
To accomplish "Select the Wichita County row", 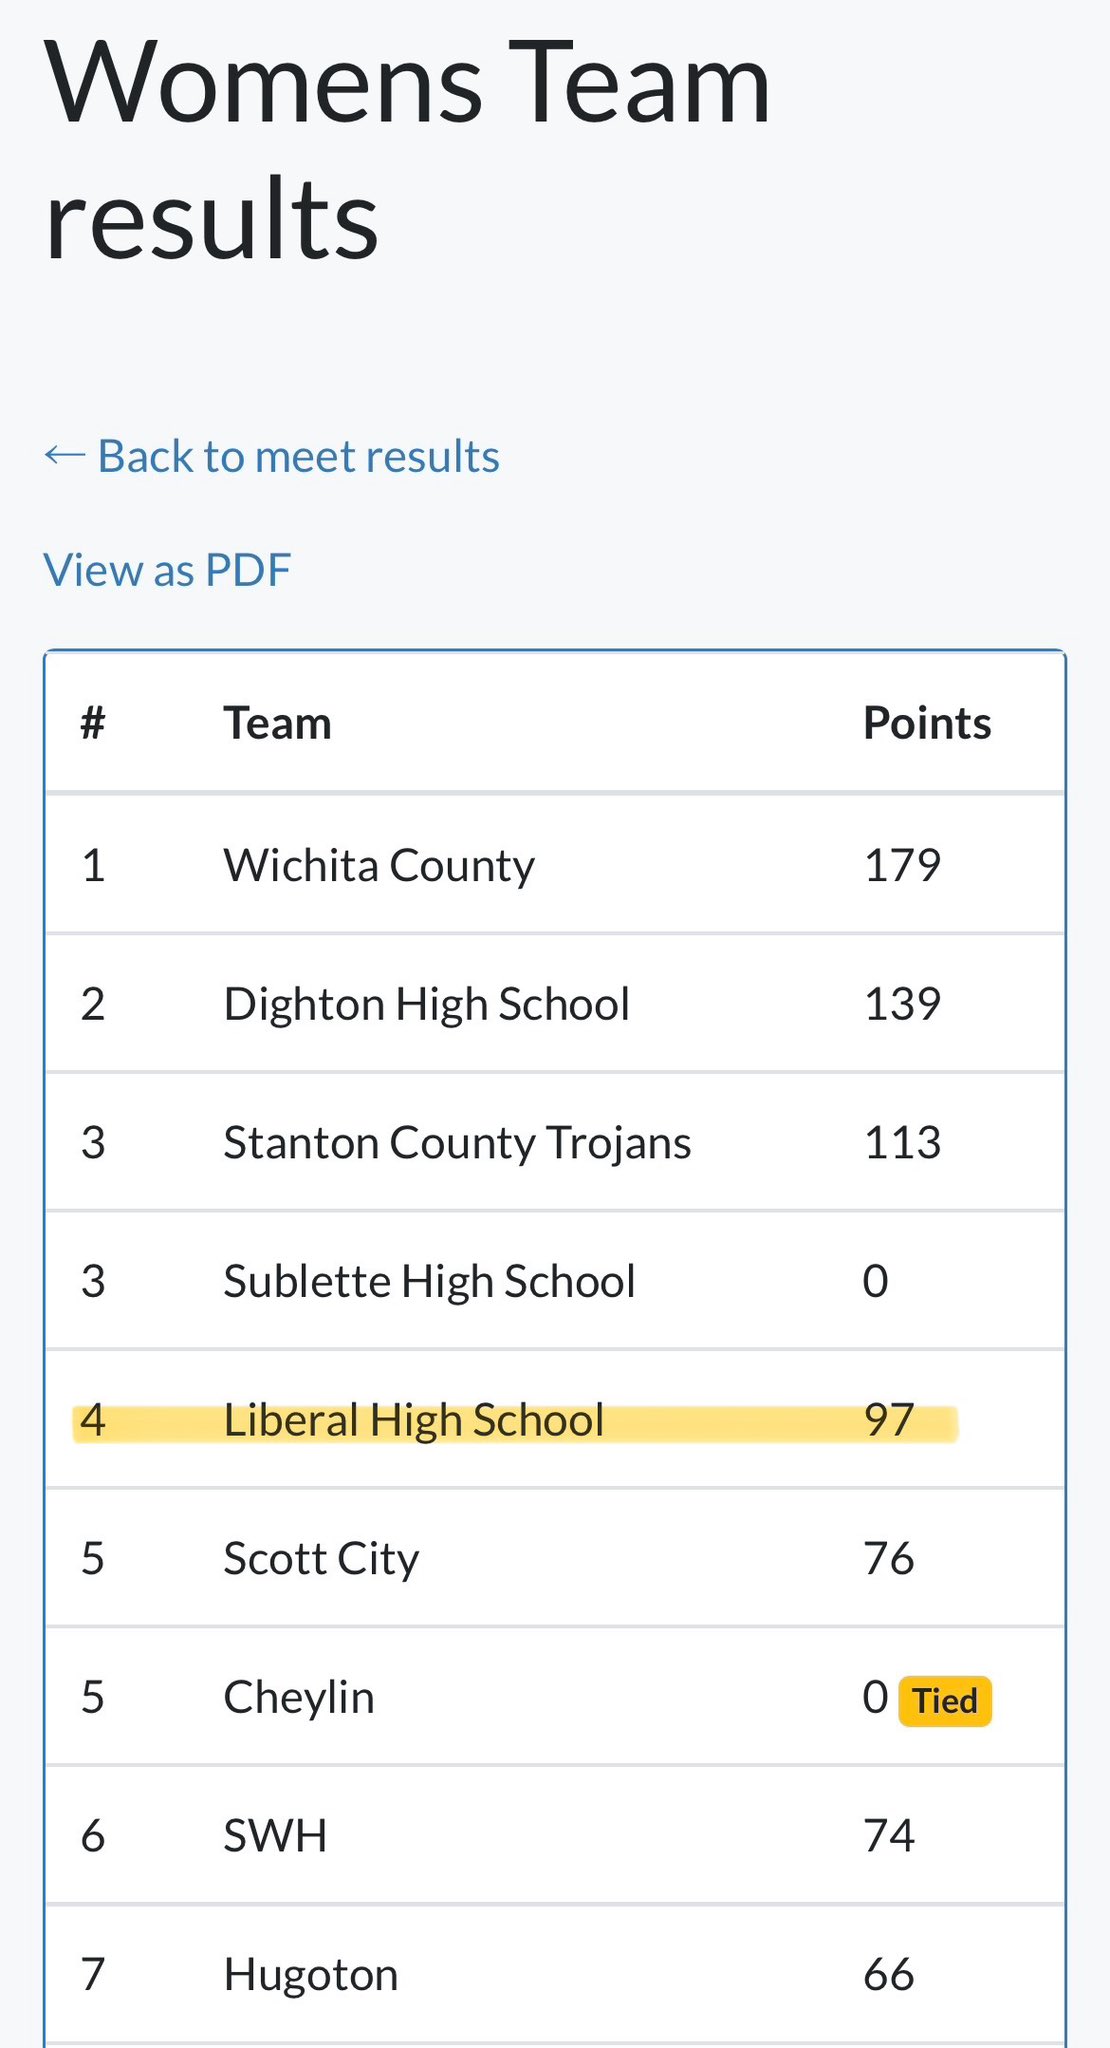I will (x=555, y=865).
